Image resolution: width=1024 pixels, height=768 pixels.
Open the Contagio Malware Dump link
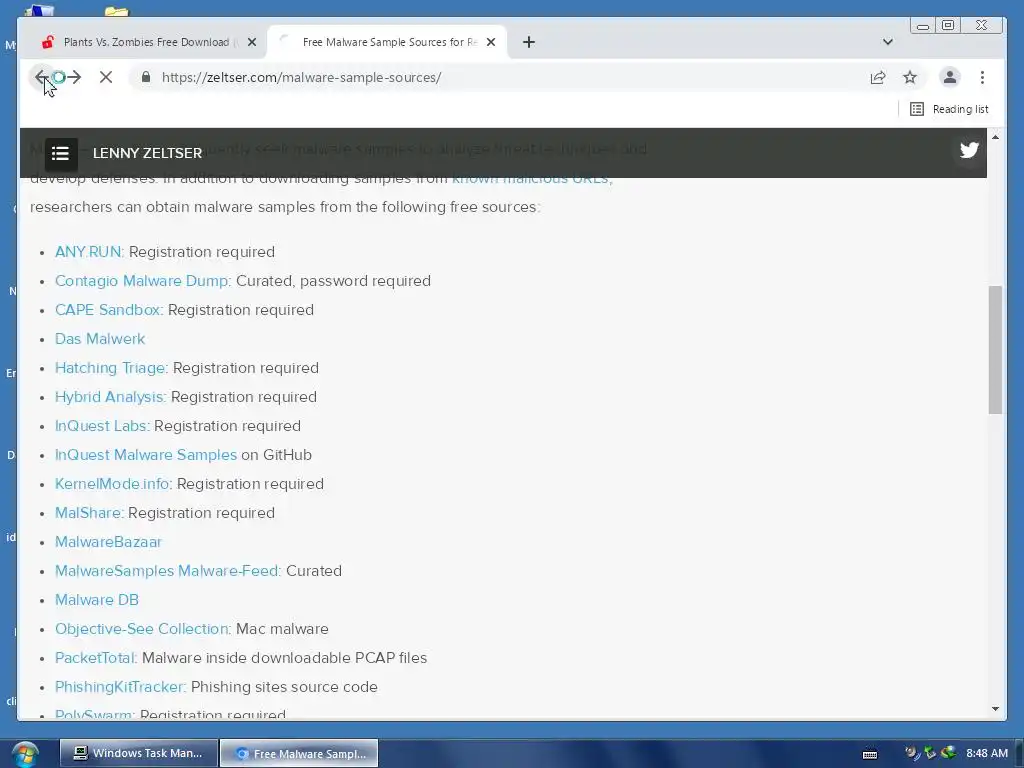click(142, 281)
